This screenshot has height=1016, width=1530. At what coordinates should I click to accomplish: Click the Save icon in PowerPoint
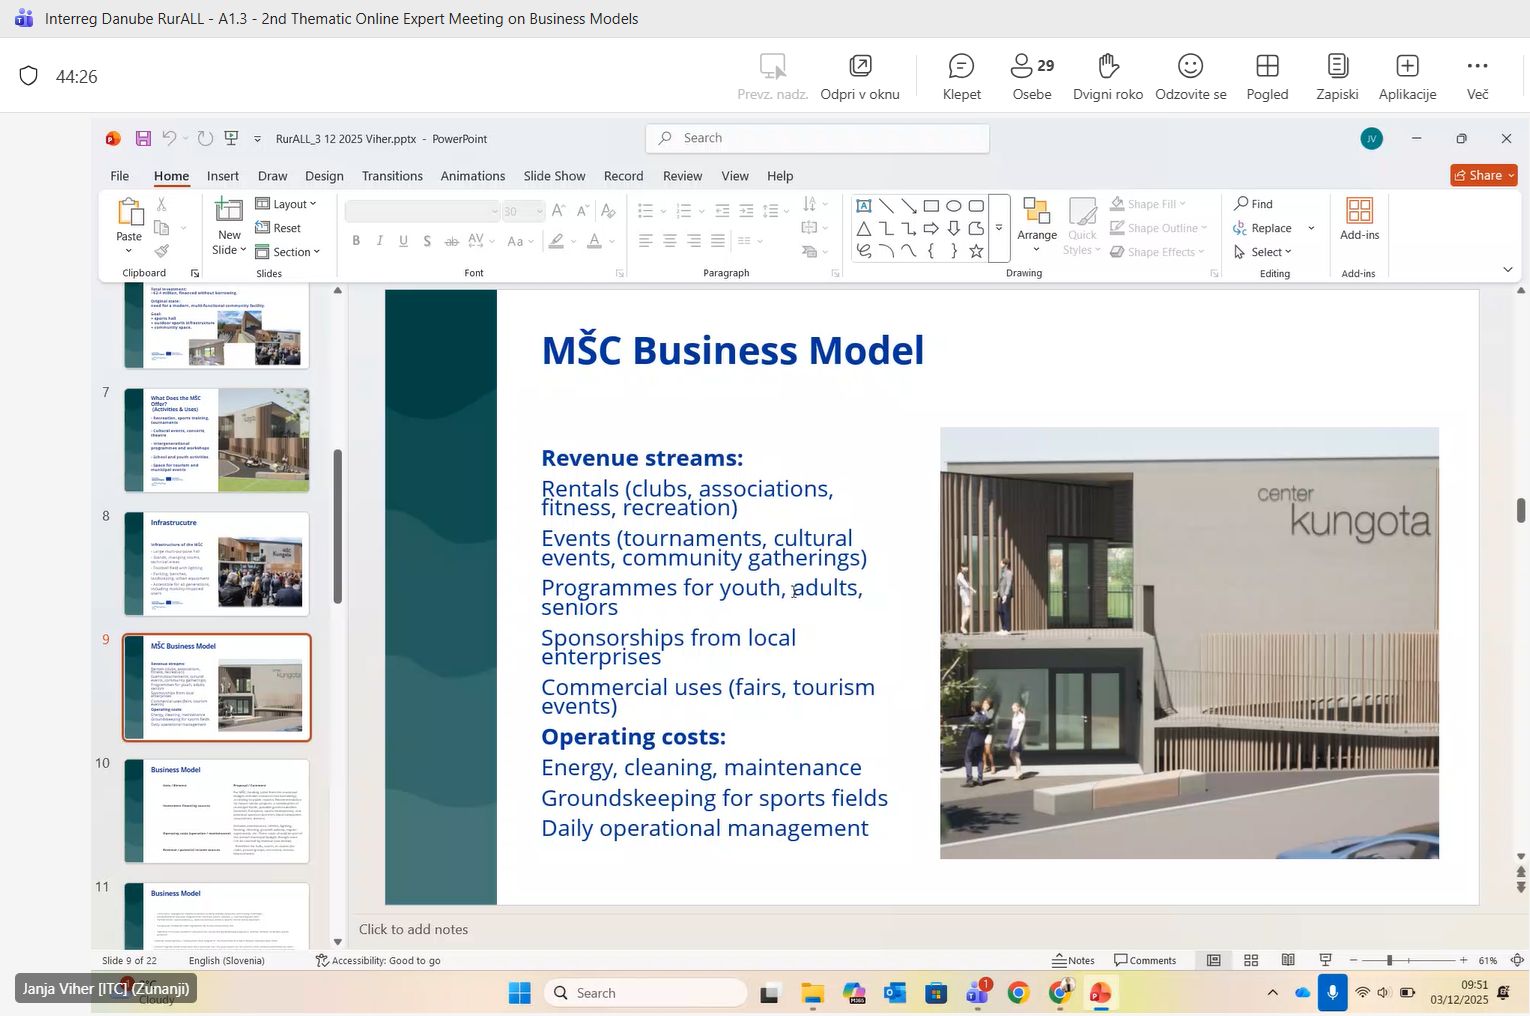tap(143, 139)
